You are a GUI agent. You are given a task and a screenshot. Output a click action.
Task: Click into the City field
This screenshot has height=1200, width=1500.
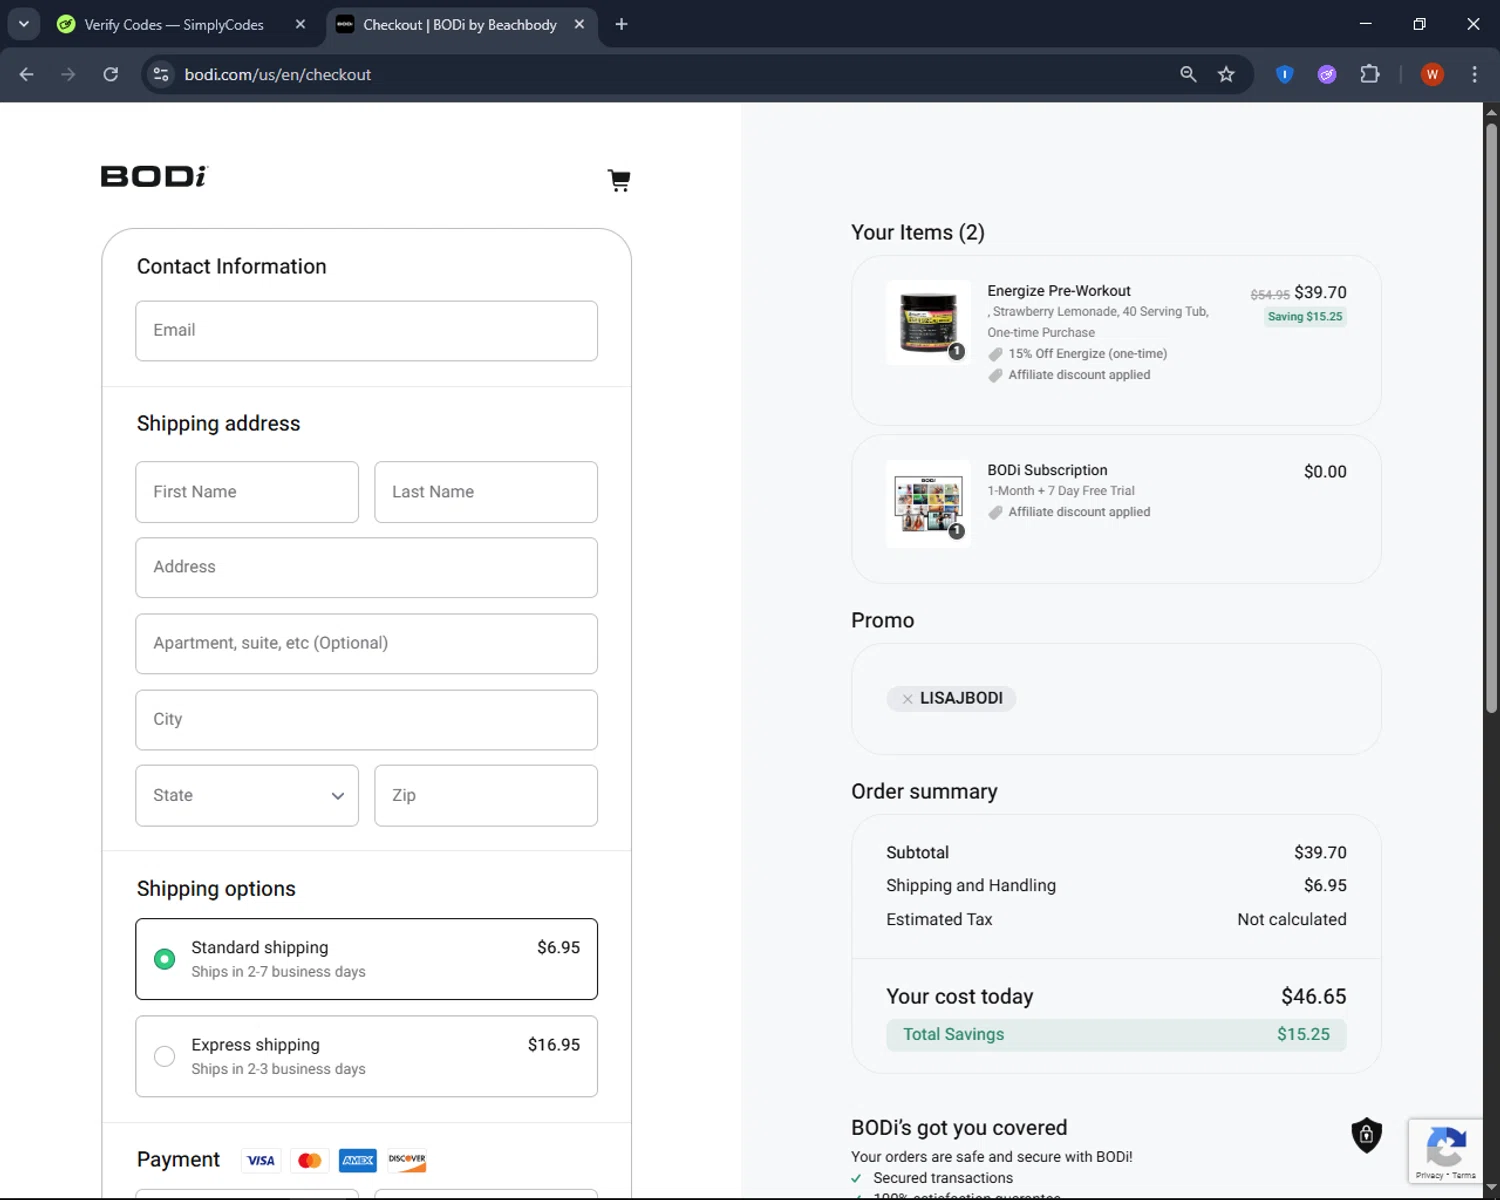tap(367, 720)
